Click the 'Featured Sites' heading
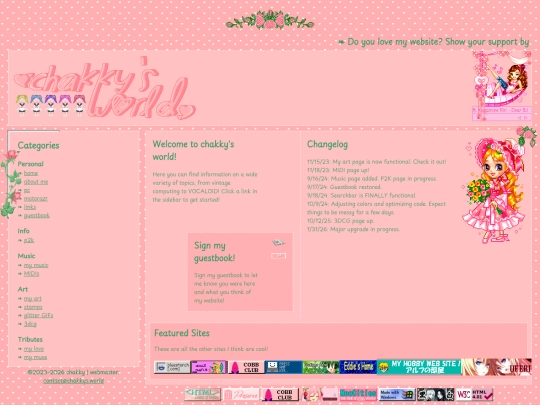Viewport: 540px width, 405px height. point(181,333)
